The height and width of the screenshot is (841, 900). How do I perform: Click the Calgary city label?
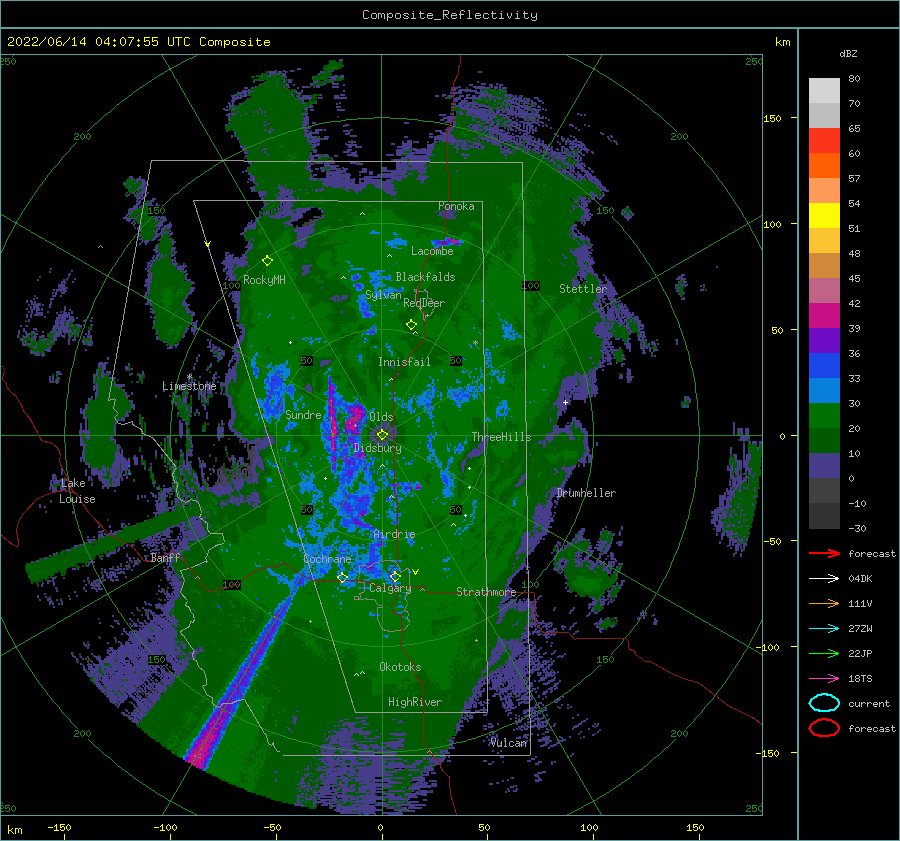390,588
